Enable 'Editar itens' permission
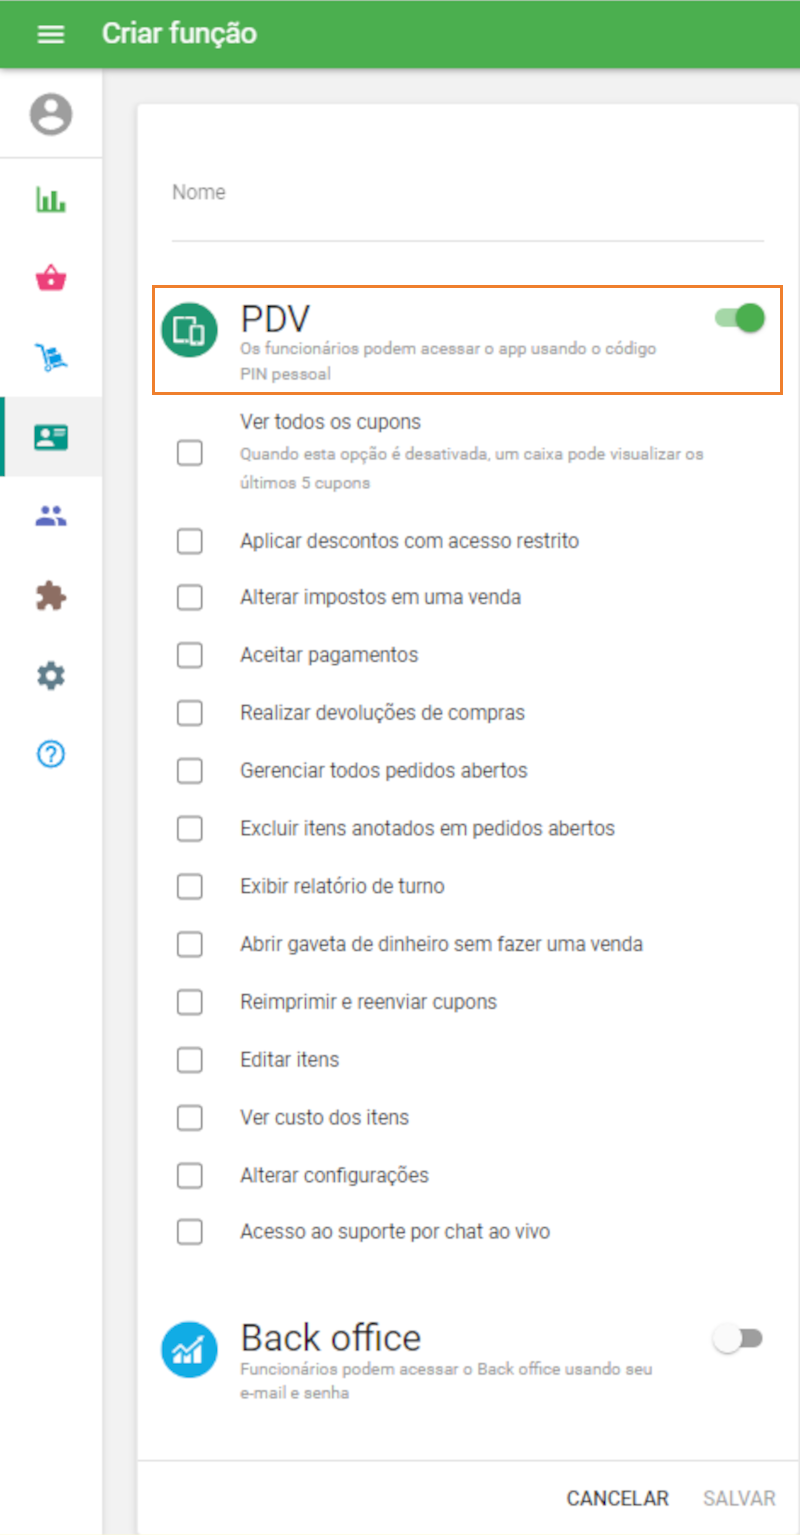Image resolution: width=800 pixels, height=1535 pixels. (x=189, y=1059)
